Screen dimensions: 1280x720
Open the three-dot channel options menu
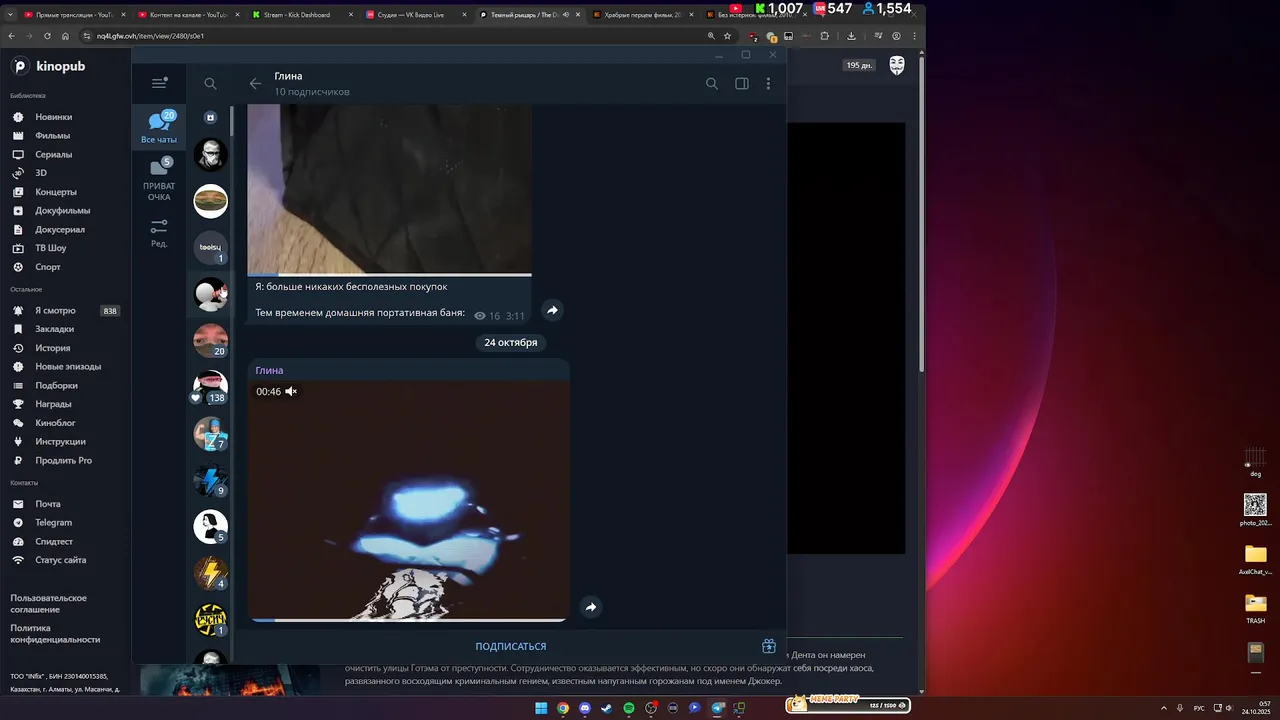coord(768,84)
